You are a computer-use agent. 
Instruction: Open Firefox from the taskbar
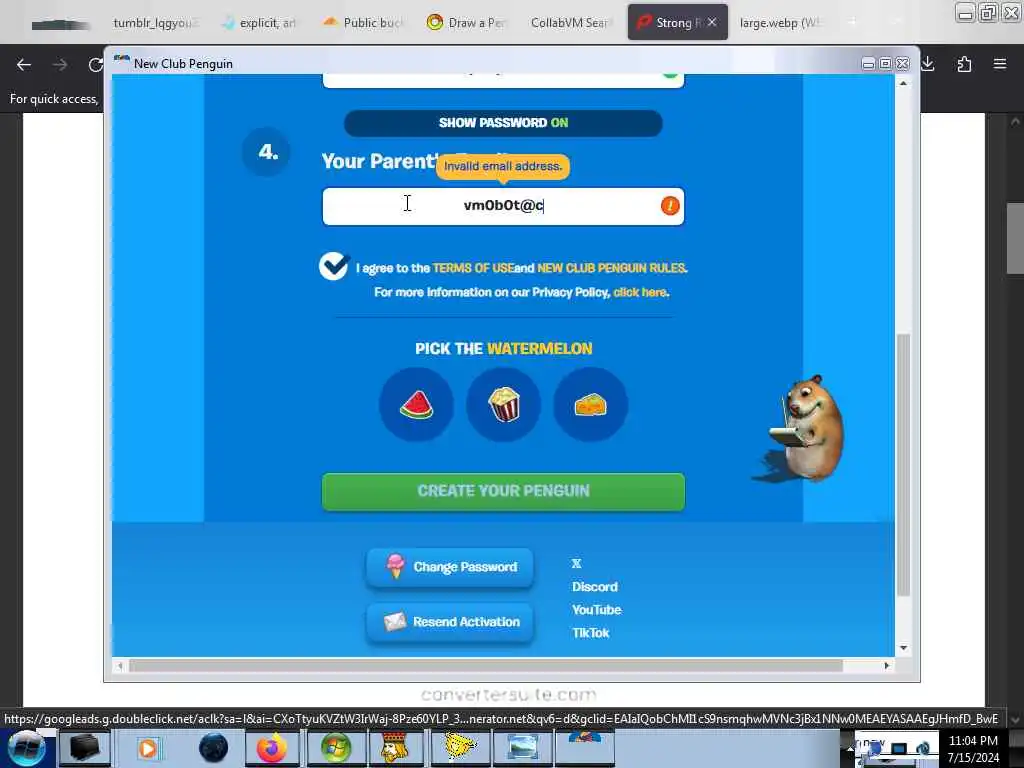272,748
